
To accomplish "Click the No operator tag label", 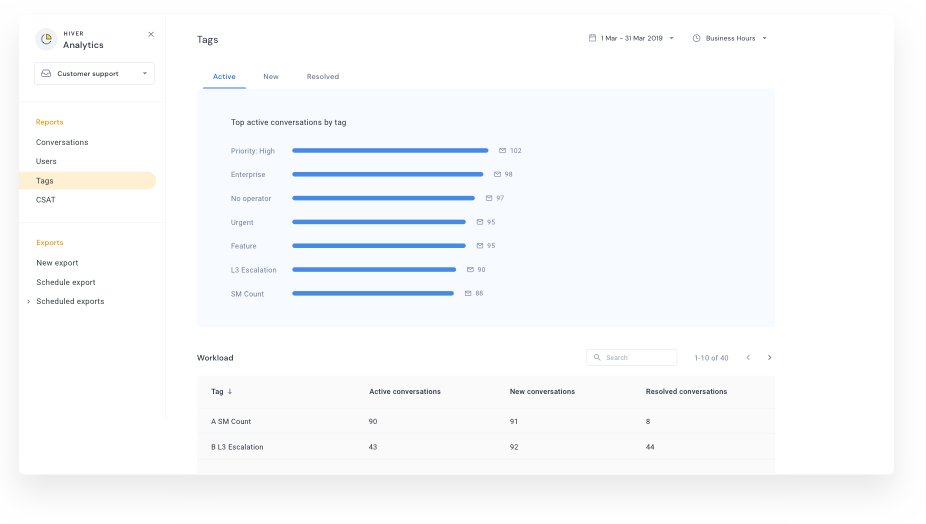I will coord(251,198).
